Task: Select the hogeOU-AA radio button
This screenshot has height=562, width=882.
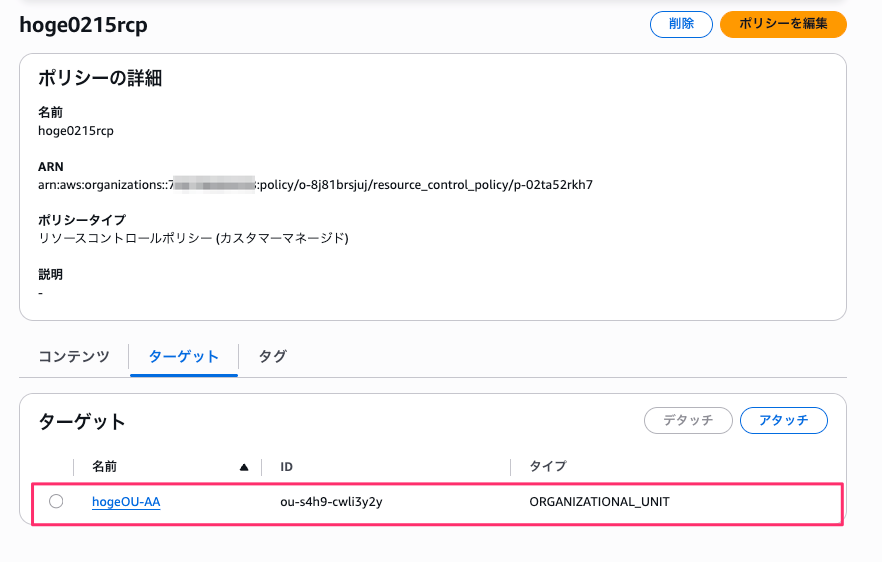Action: click(x=56, y=501)
